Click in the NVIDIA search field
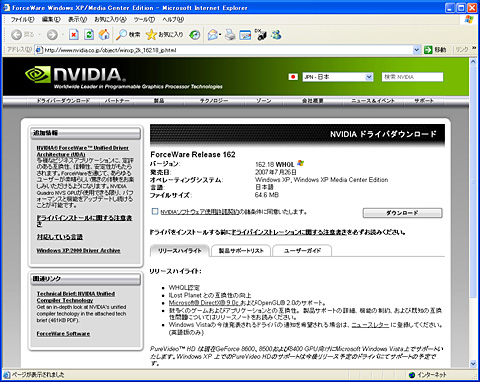 coord(412,77)
